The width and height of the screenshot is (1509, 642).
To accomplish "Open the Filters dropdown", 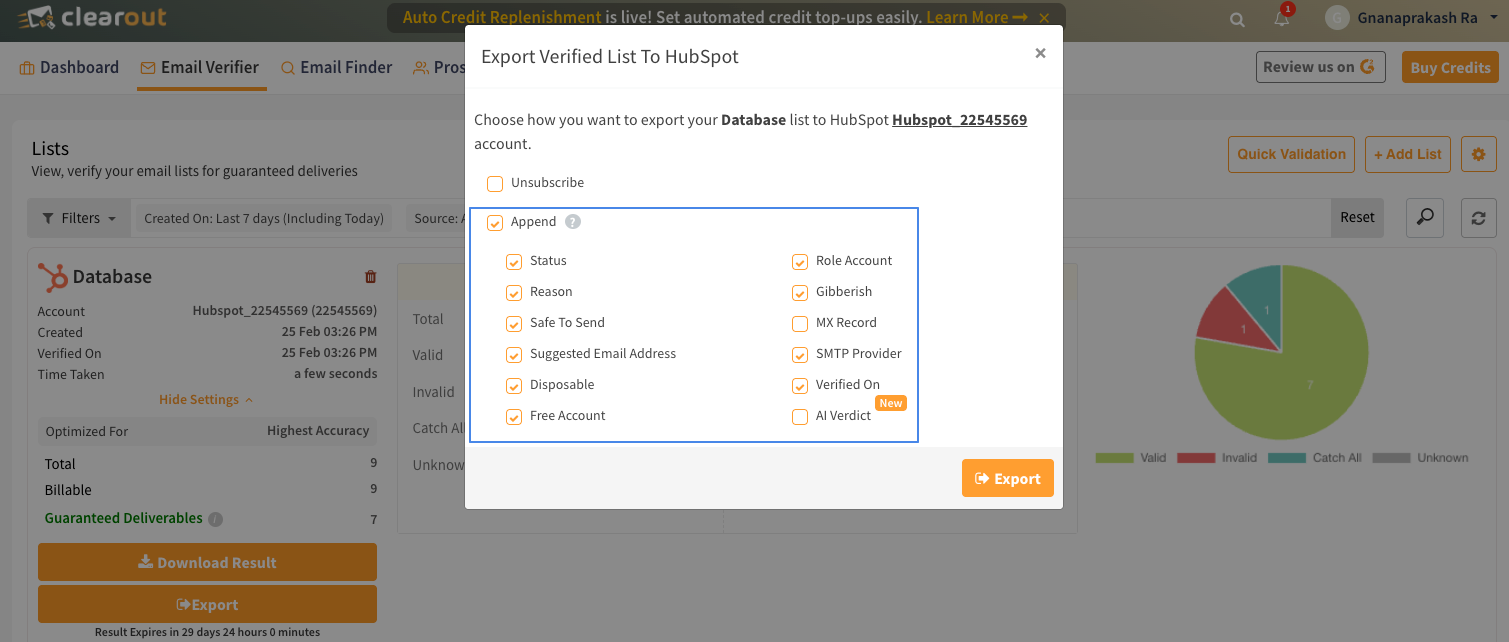I will tap(78, 217).
